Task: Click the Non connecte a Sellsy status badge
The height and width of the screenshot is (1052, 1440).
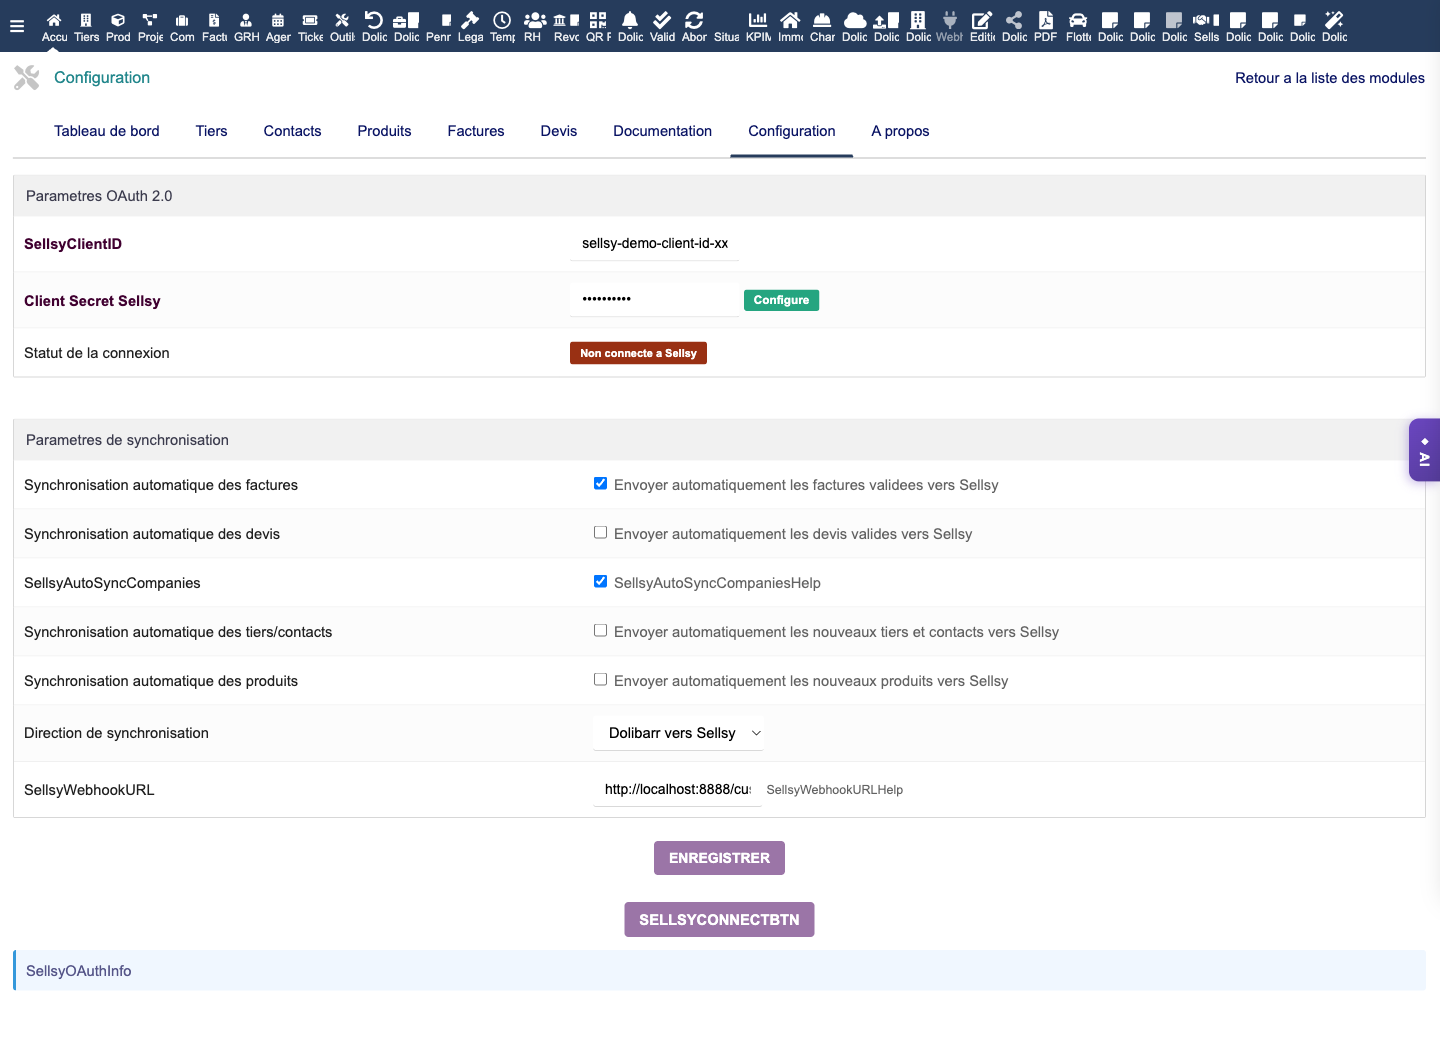Action: 638,353
